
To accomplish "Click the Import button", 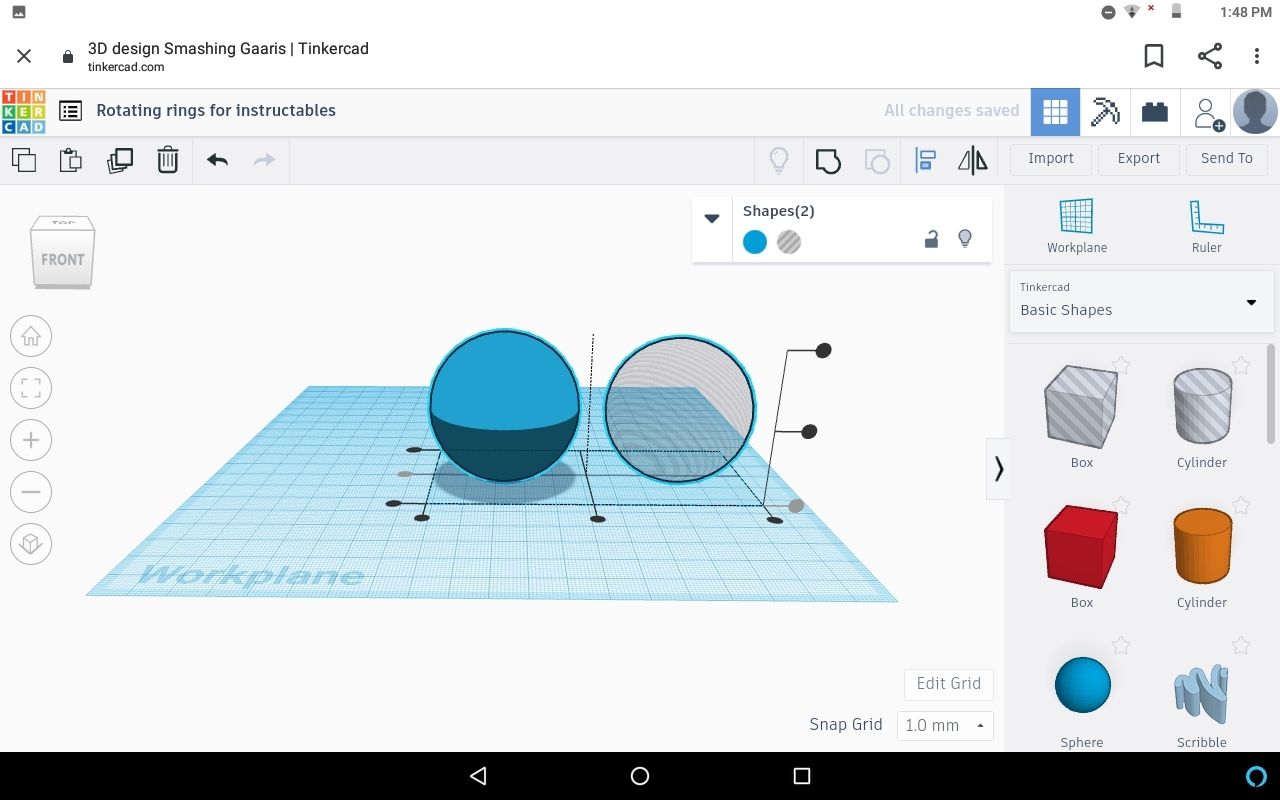I will tap(1050, 159).
